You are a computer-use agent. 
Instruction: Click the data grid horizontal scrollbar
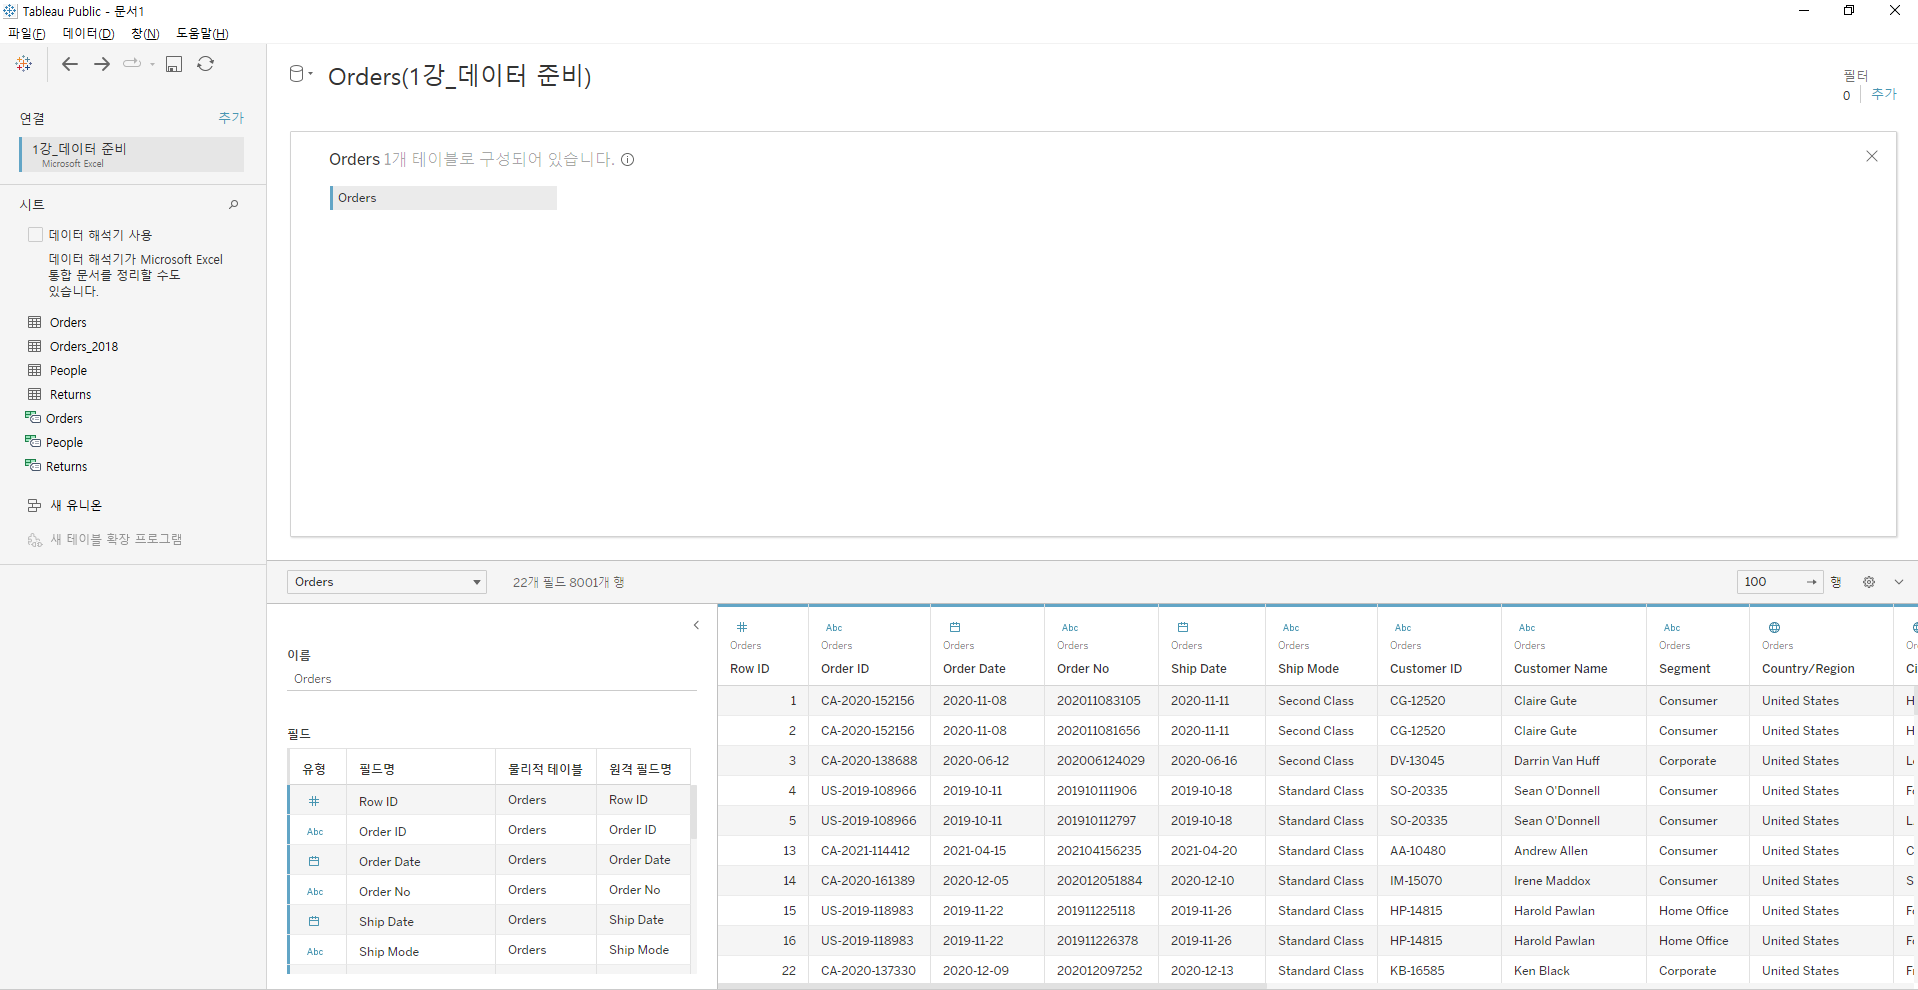992,986
